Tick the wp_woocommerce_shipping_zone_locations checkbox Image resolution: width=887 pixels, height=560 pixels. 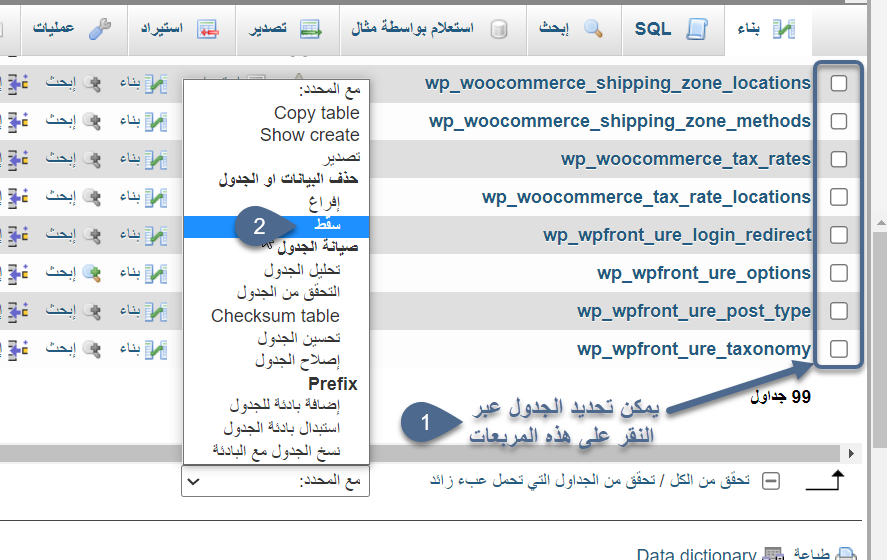[x=839, y=83]
